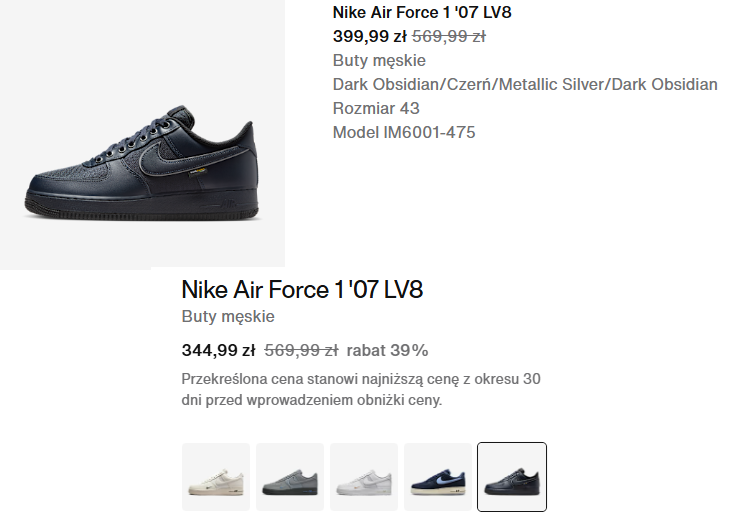Click the crossed-out 569,99 zł price at top
Image resolution: width=729 pixels, height=512 pixels.
coord(449,37)
